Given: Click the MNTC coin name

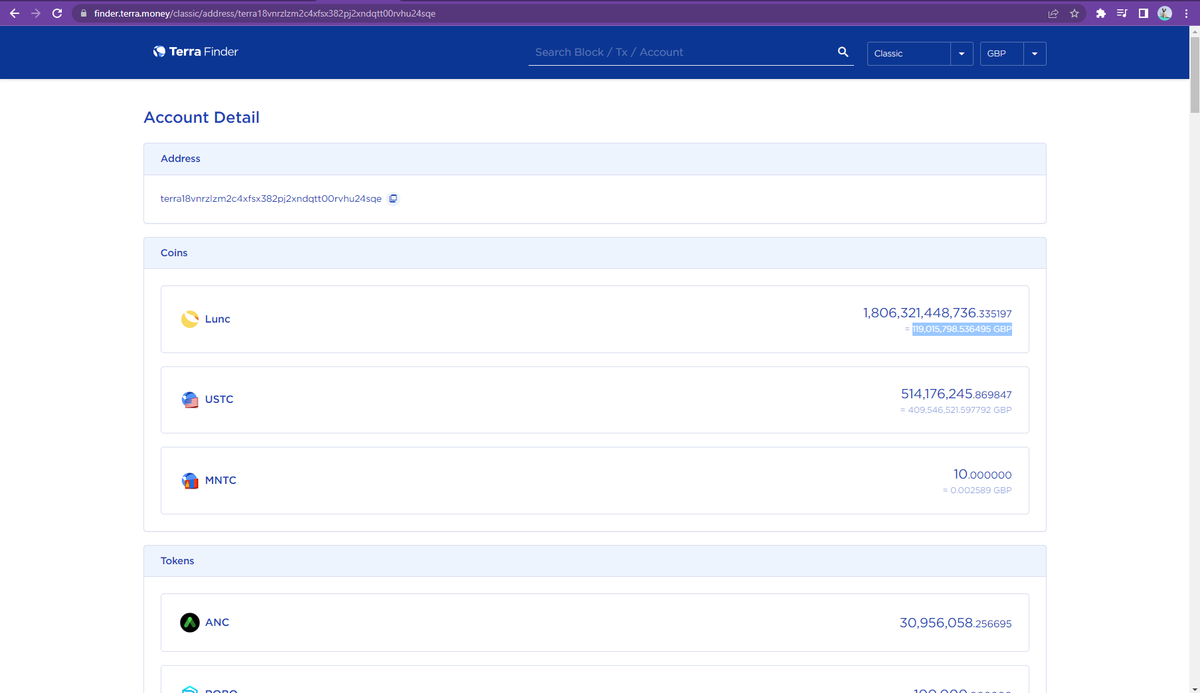Looking at the screenshot, I should (220, 480).
